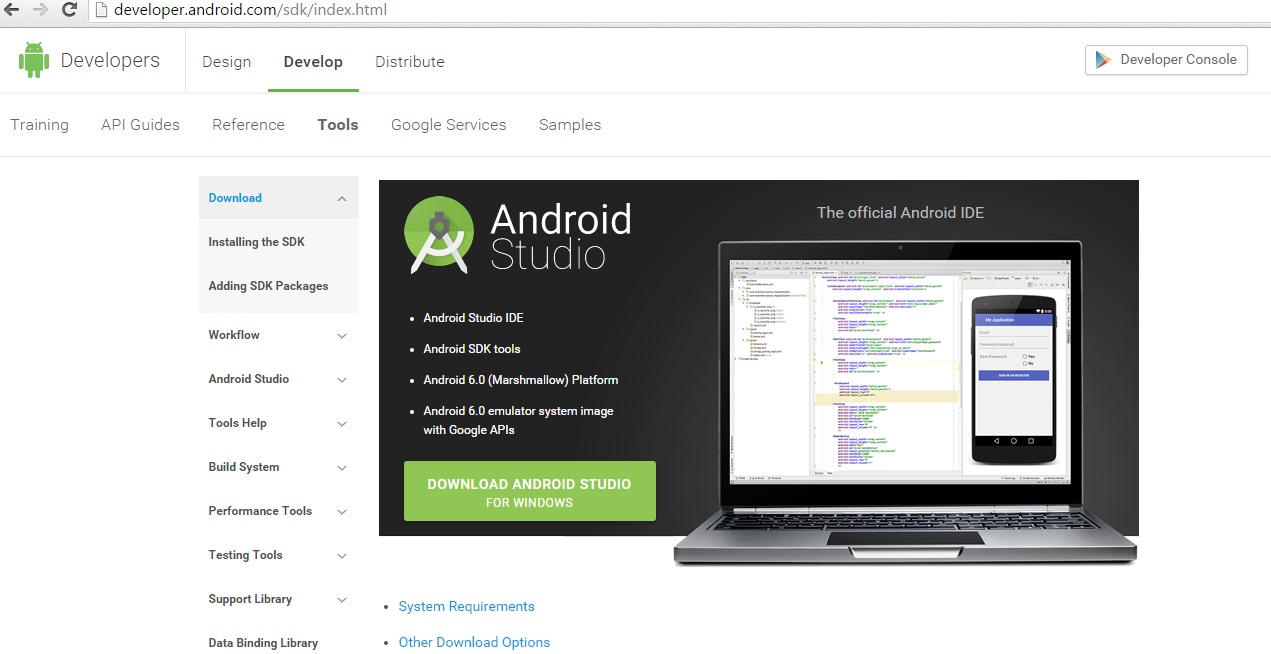Open the Developer Console button
1271x654 pixels.
(x=1167, y=60)
